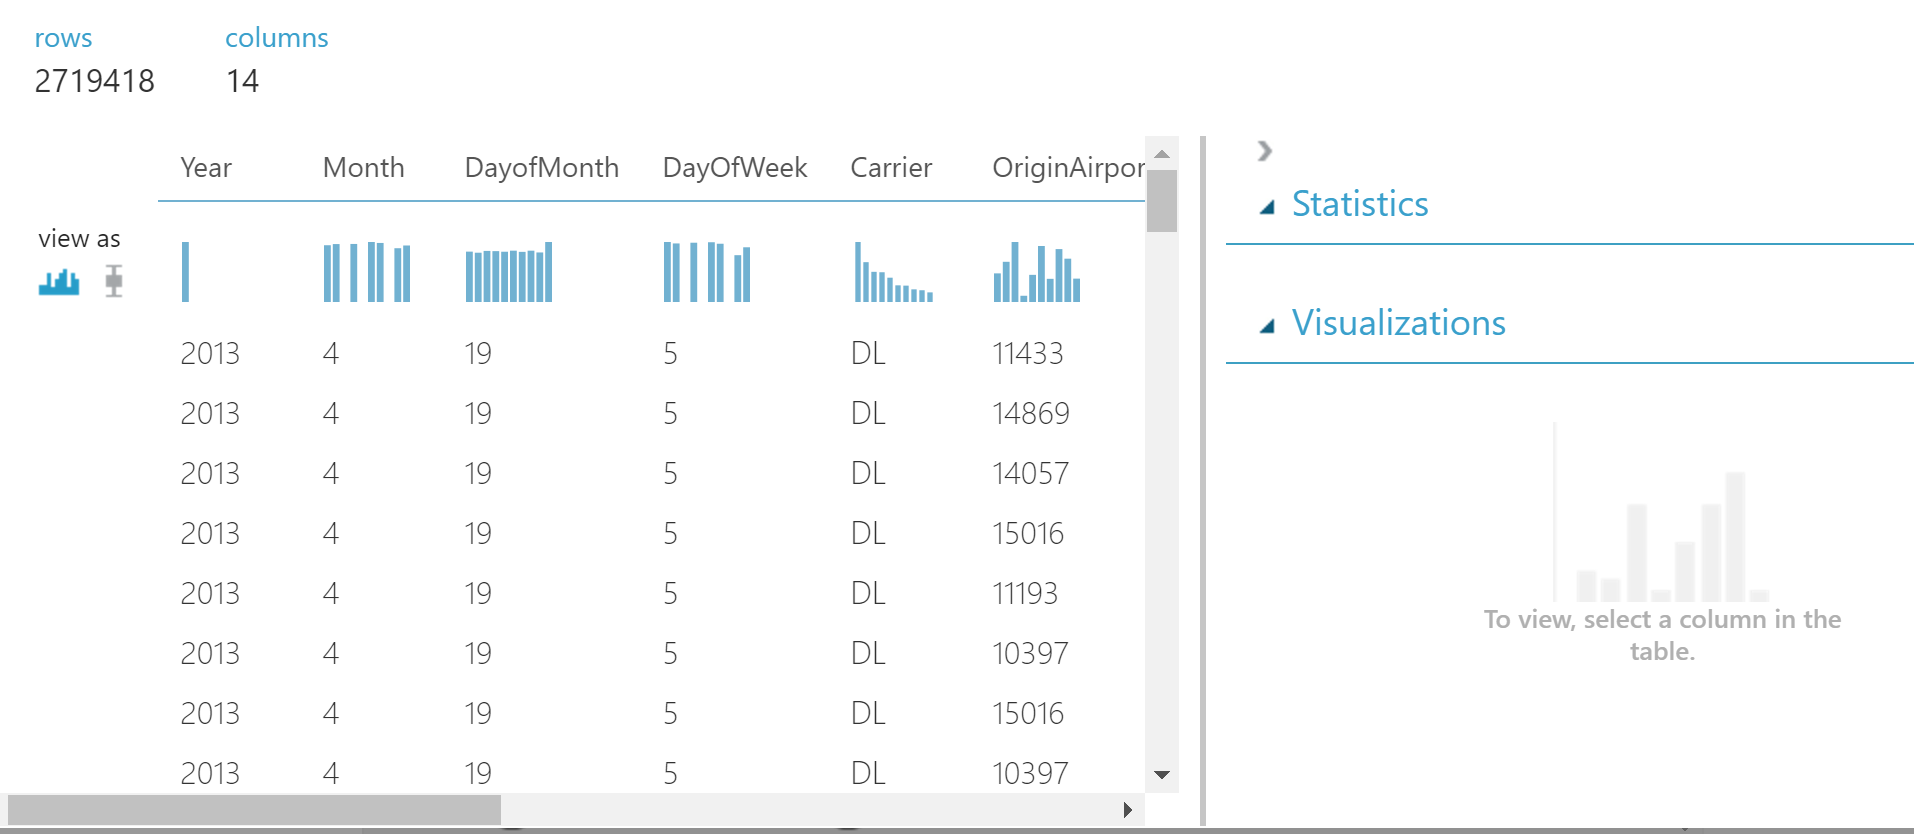Click the Month column header
Screen dimensions: 1914x834
(364, 168)
